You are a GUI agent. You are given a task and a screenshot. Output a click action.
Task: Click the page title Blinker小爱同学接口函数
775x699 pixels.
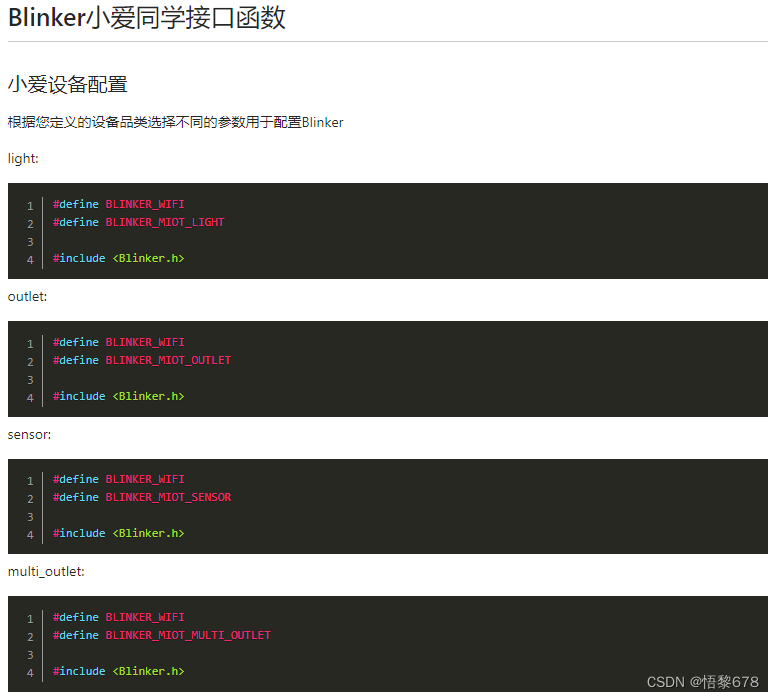tap(147, 18)
